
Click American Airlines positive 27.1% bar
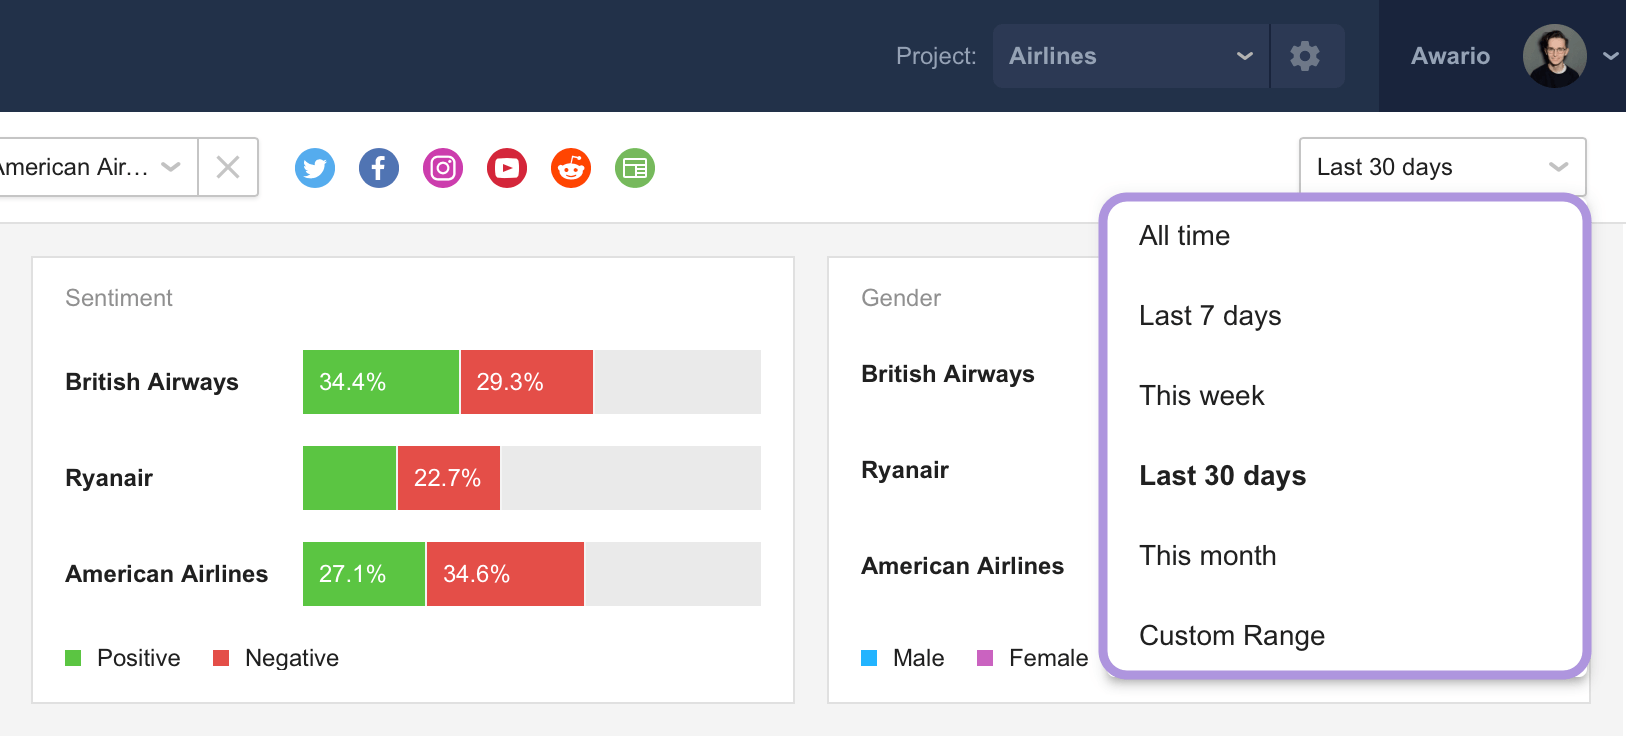[364, 574]
